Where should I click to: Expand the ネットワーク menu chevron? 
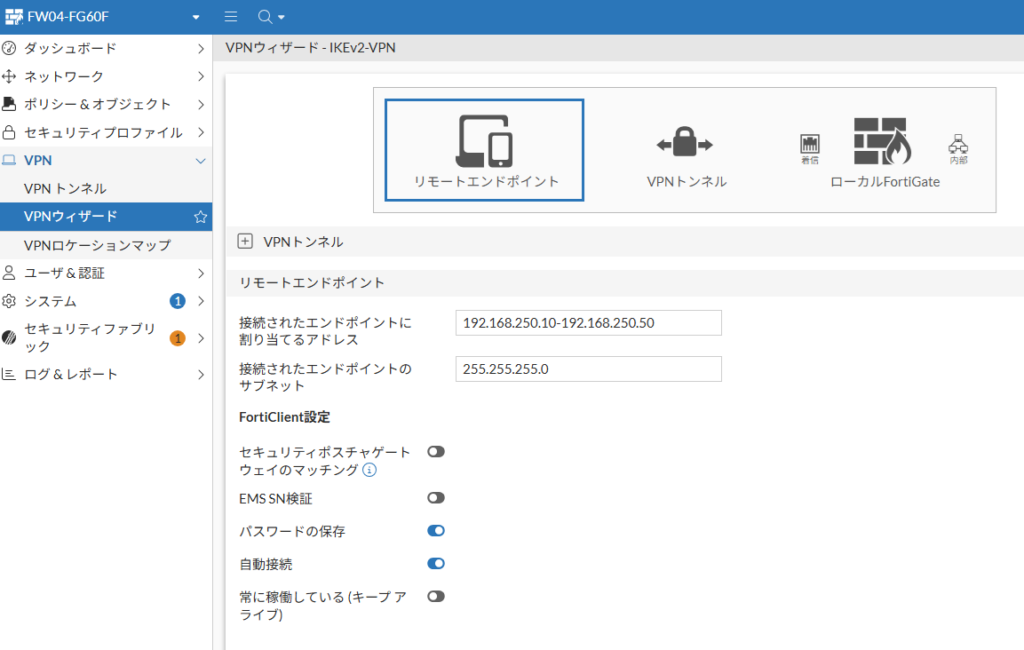(x=200, y=76)
